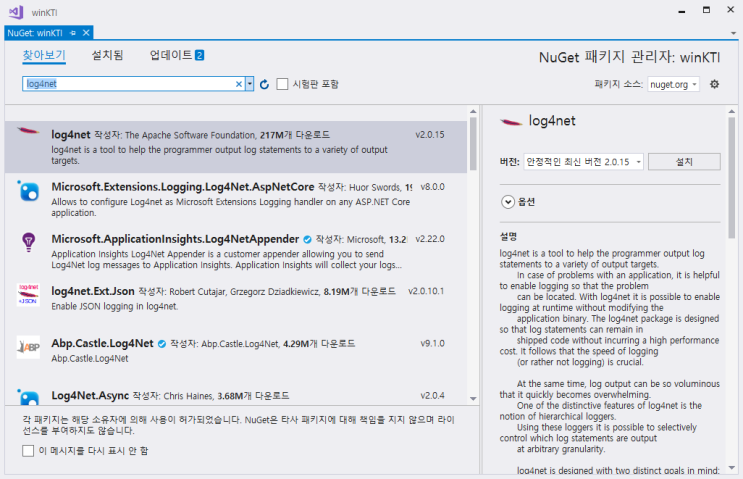Open the 패키지 소스 nuget.org dropdown
743x479 pixels.
pyautogui.click(x=673, y=84)
